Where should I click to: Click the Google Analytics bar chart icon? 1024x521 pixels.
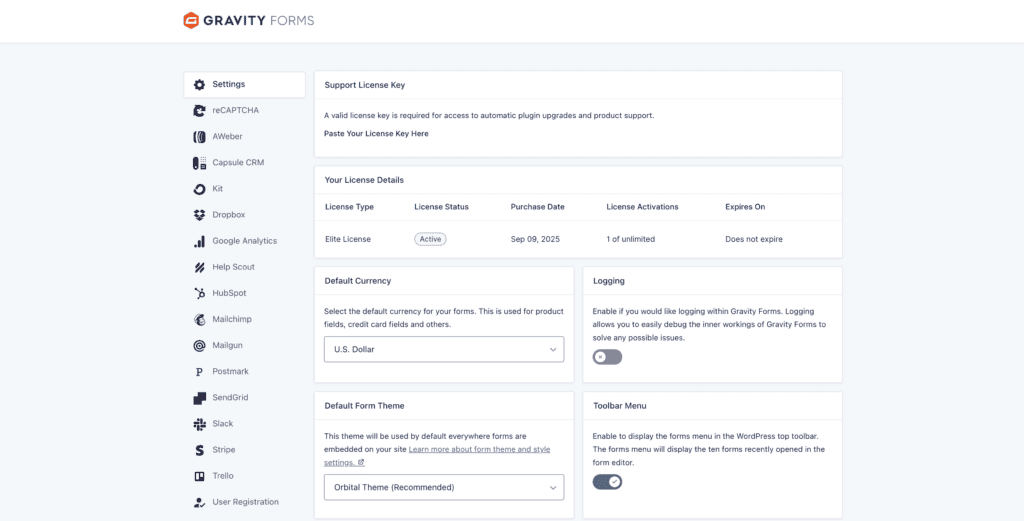199,242
